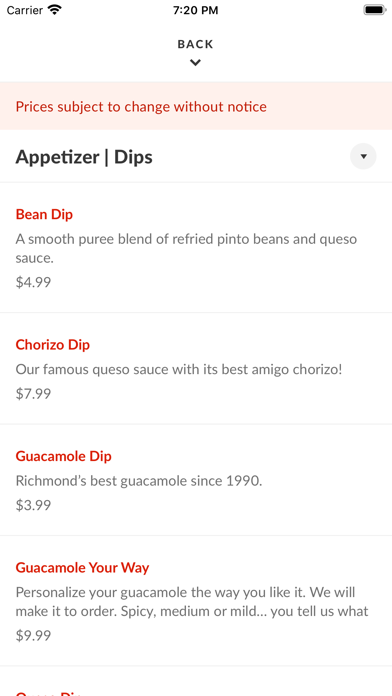Tap the BACK label at top
This screenshot has width=392, height=696.
click(x=195, y=44)
